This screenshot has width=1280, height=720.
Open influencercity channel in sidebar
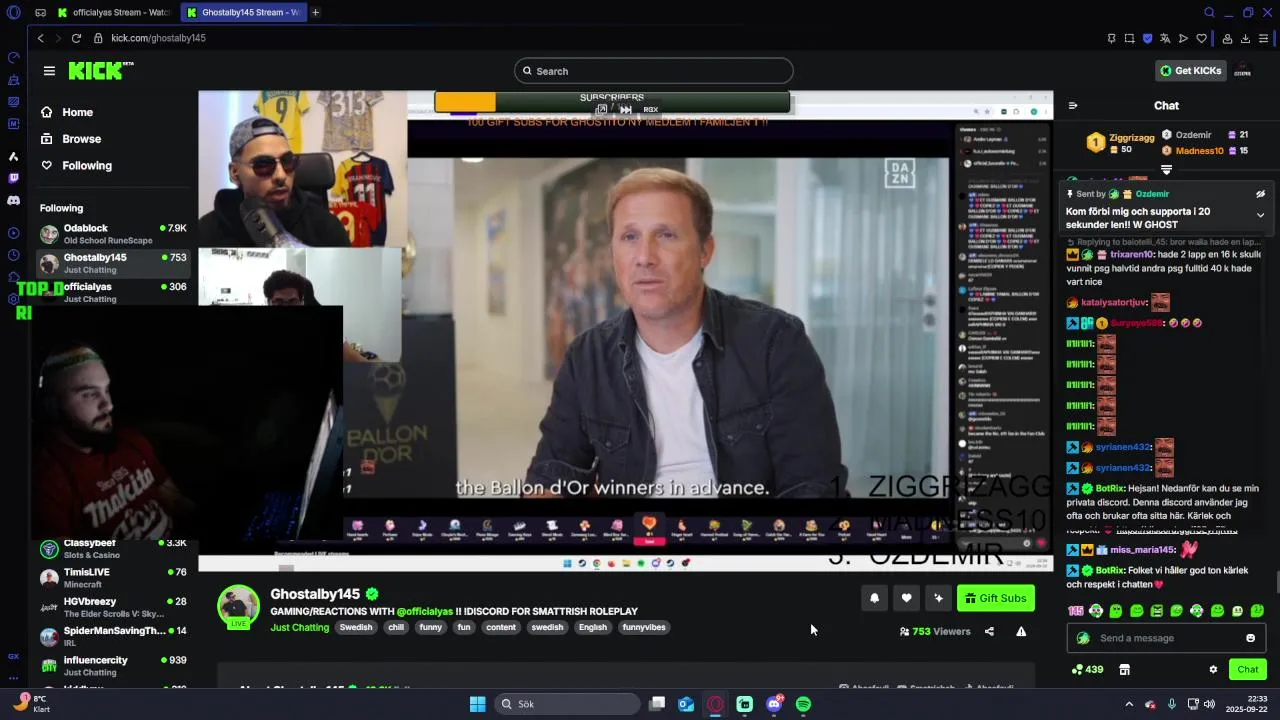113,665
